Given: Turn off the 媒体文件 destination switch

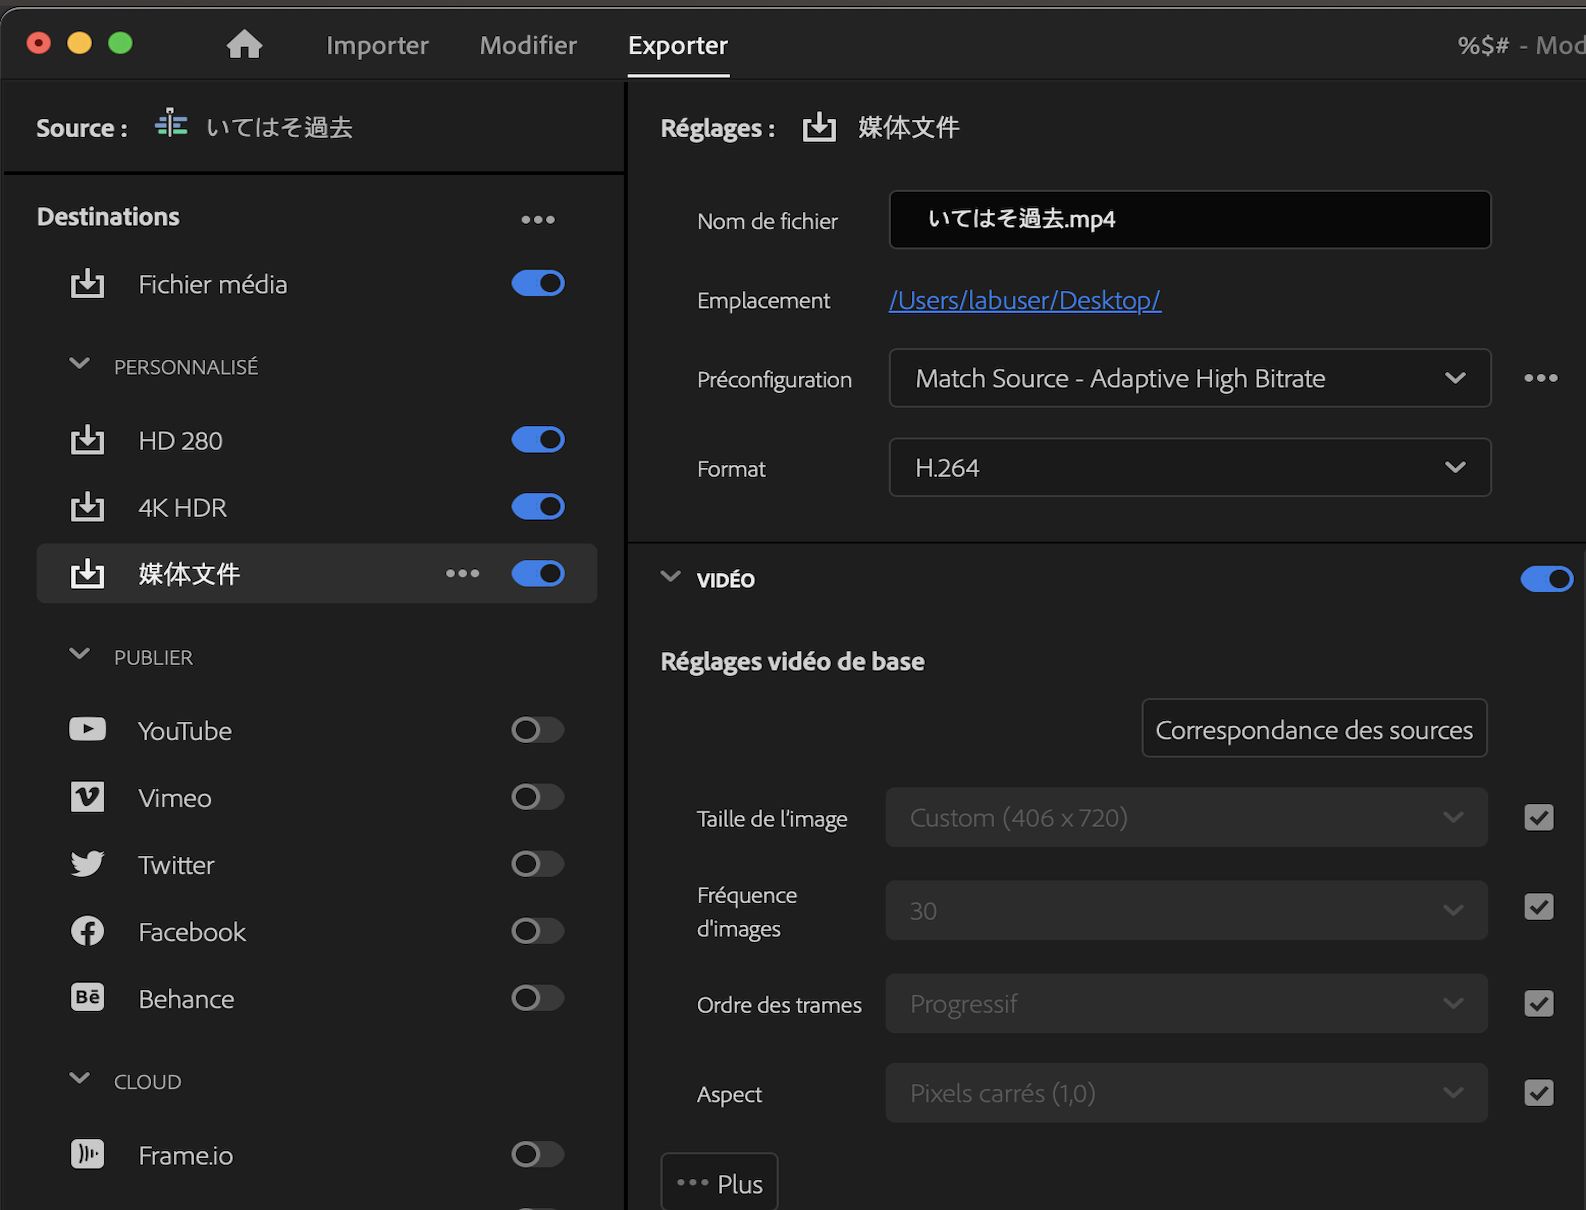Looking at the screenshot, I should [x=538, y=574].
